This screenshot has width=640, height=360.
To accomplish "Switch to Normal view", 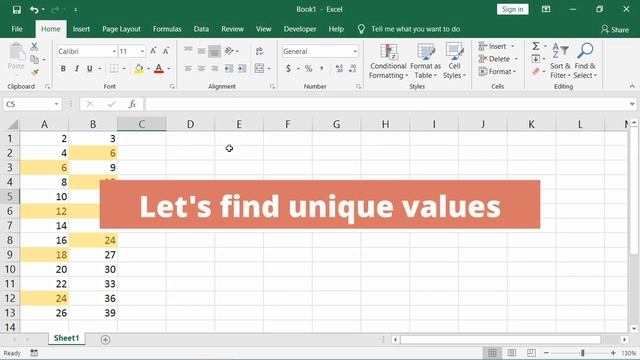I will click(492, 353).
